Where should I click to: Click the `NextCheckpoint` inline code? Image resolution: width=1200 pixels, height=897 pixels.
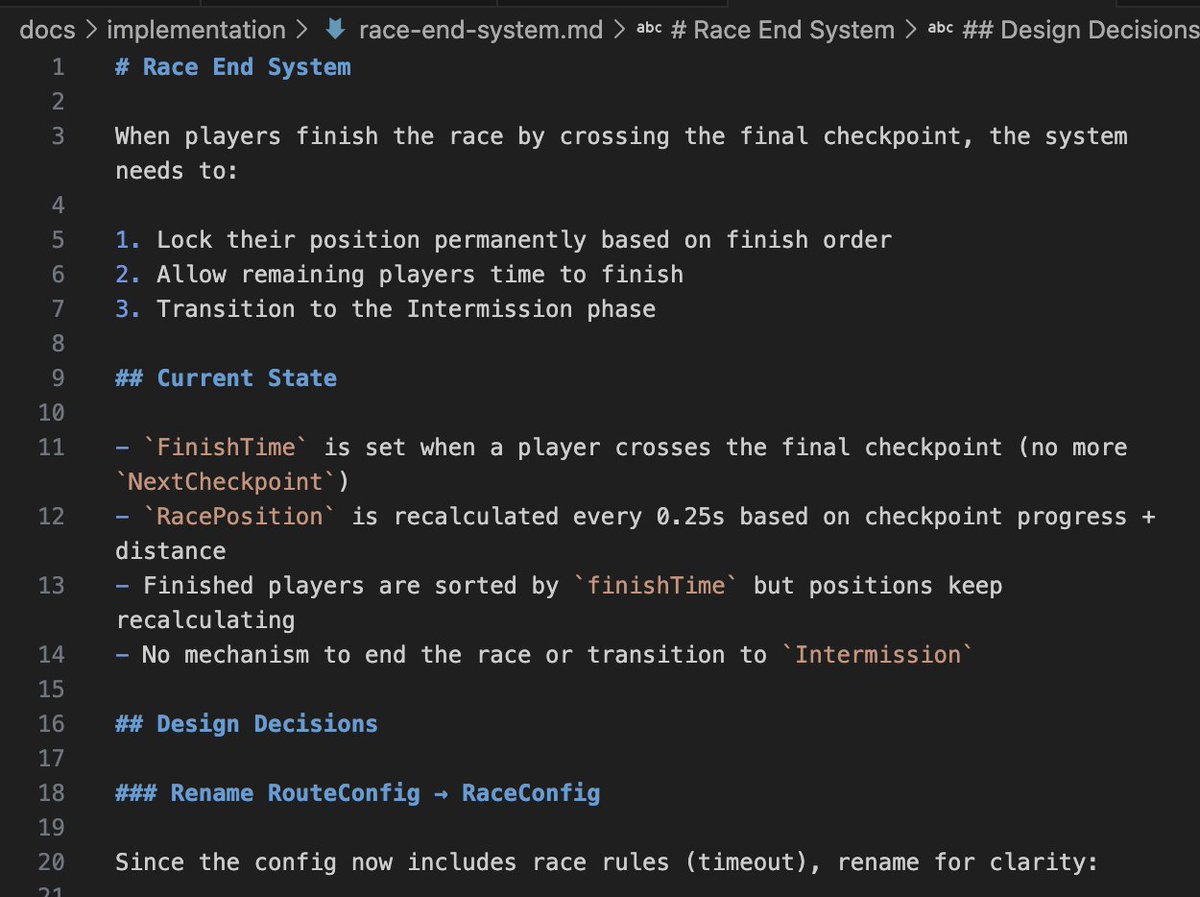[x=226, y=482]
